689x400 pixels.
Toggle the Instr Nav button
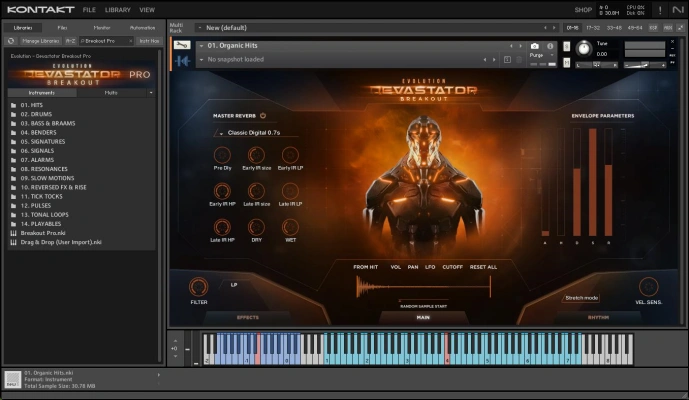tap(149, 41)
